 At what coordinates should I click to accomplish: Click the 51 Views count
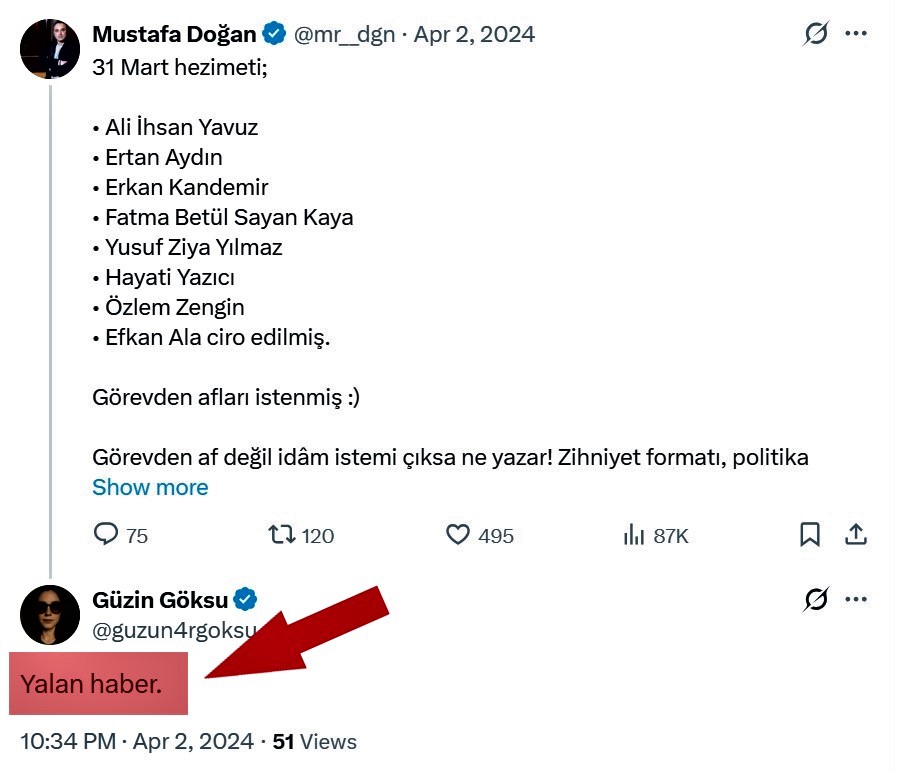[x=314, y=742]
